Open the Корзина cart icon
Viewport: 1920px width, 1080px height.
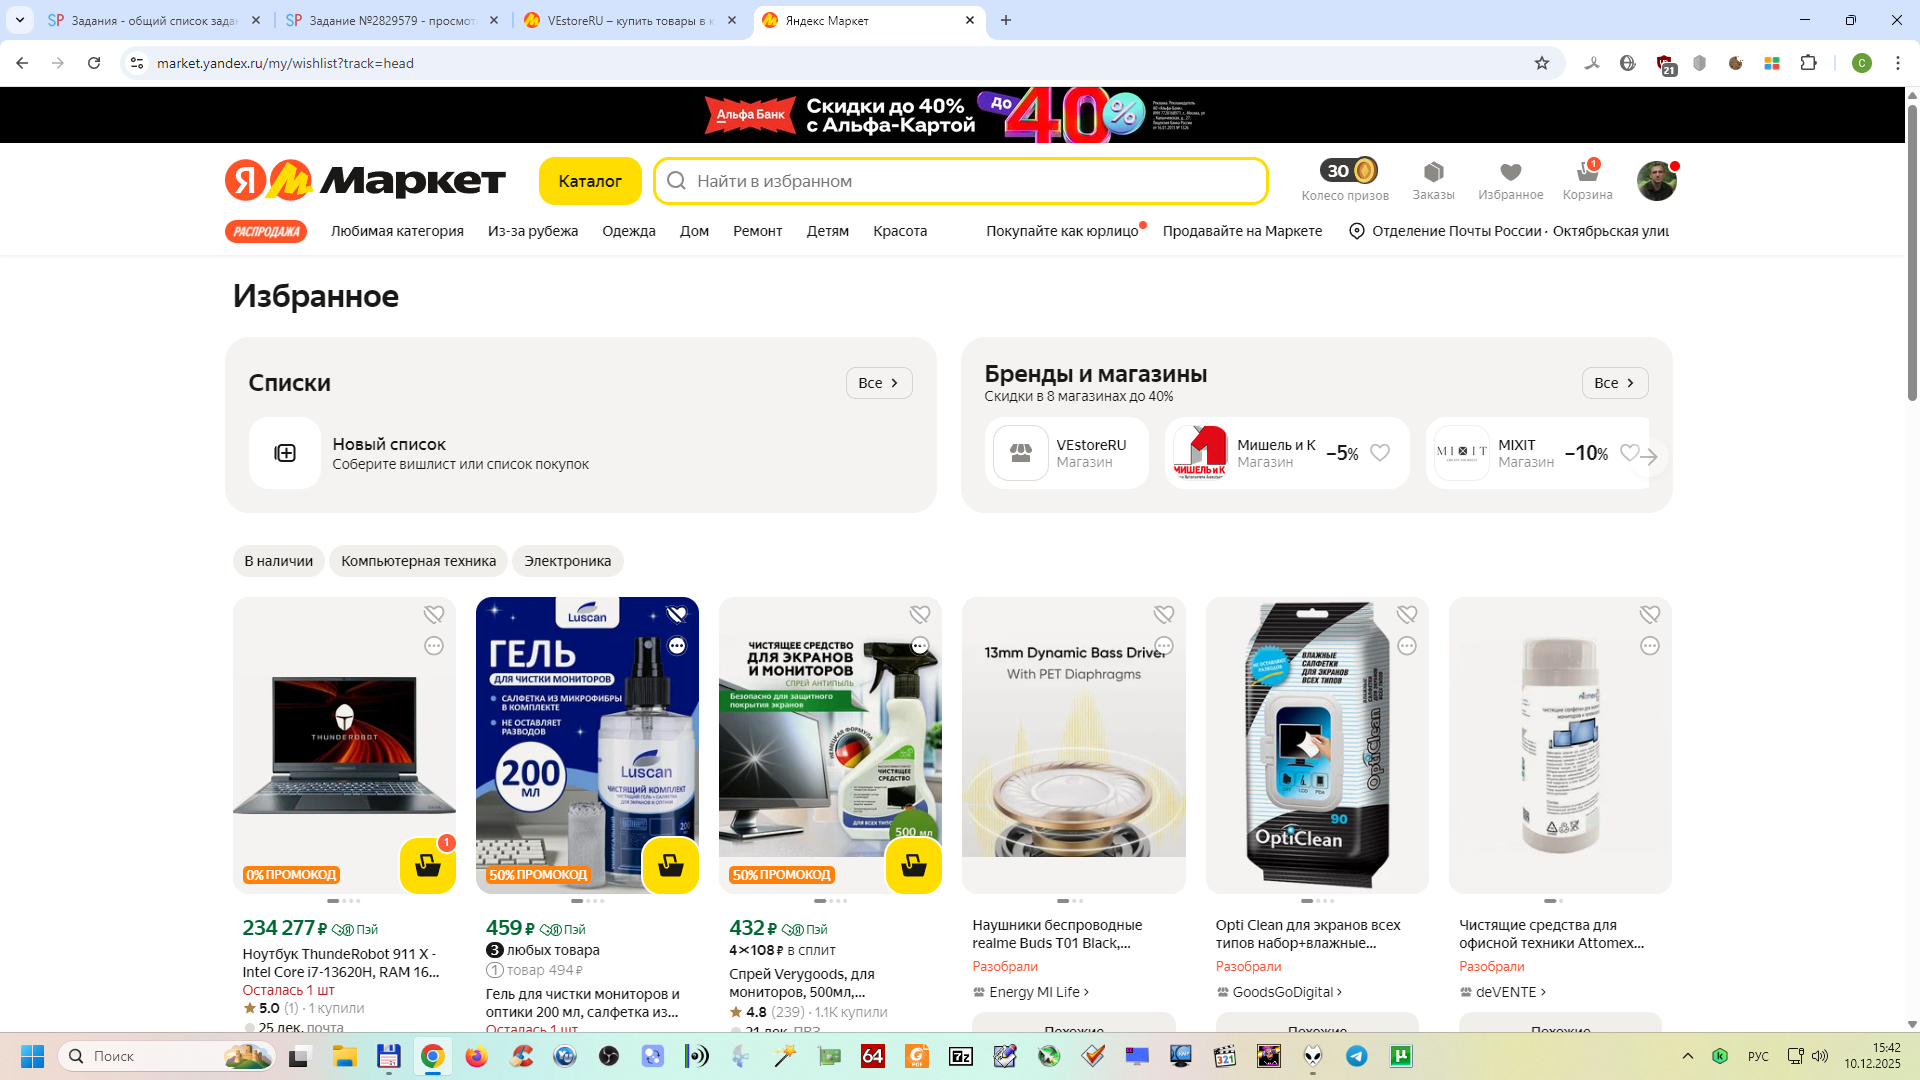coord(1587,180)
